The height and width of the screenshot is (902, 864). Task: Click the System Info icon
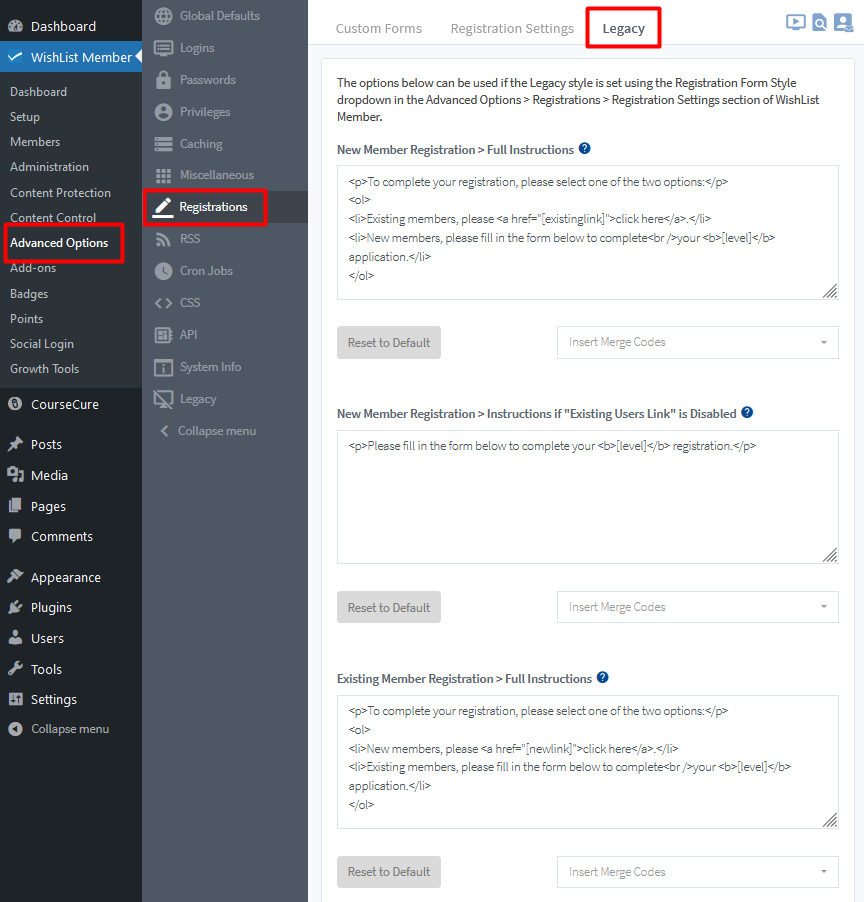pyautogui.click(x=163, y=367)
